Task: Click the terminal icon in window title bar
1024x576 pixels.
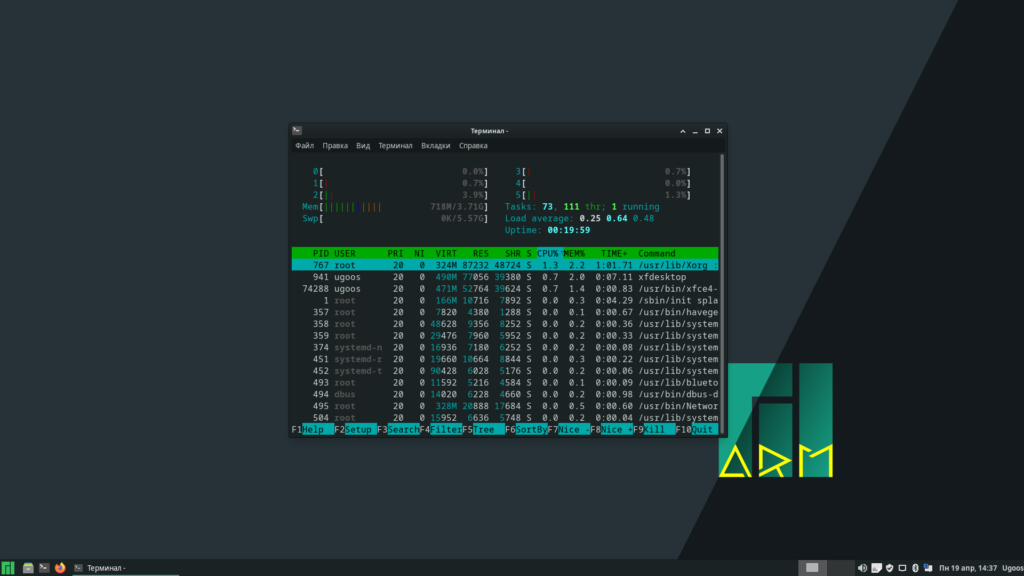Action: tap(297, 131)
